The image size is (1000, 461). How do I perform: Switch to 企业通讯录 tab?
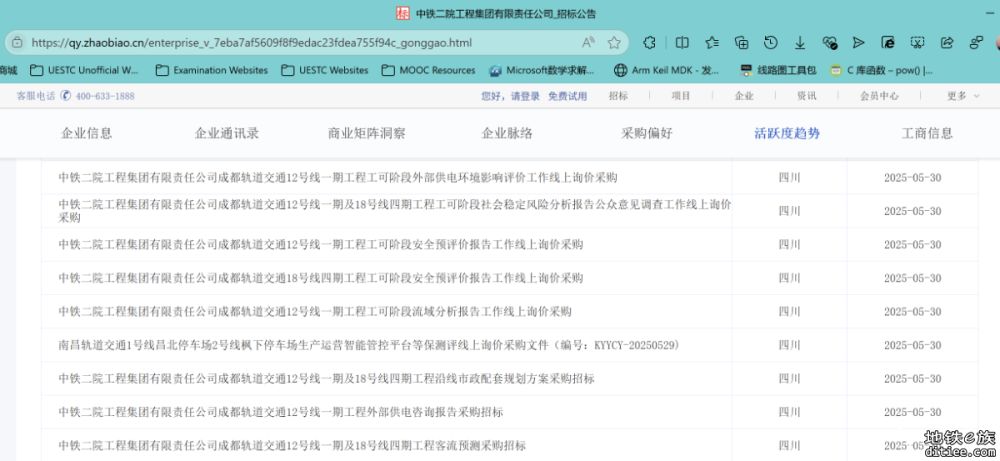[227, 133]
